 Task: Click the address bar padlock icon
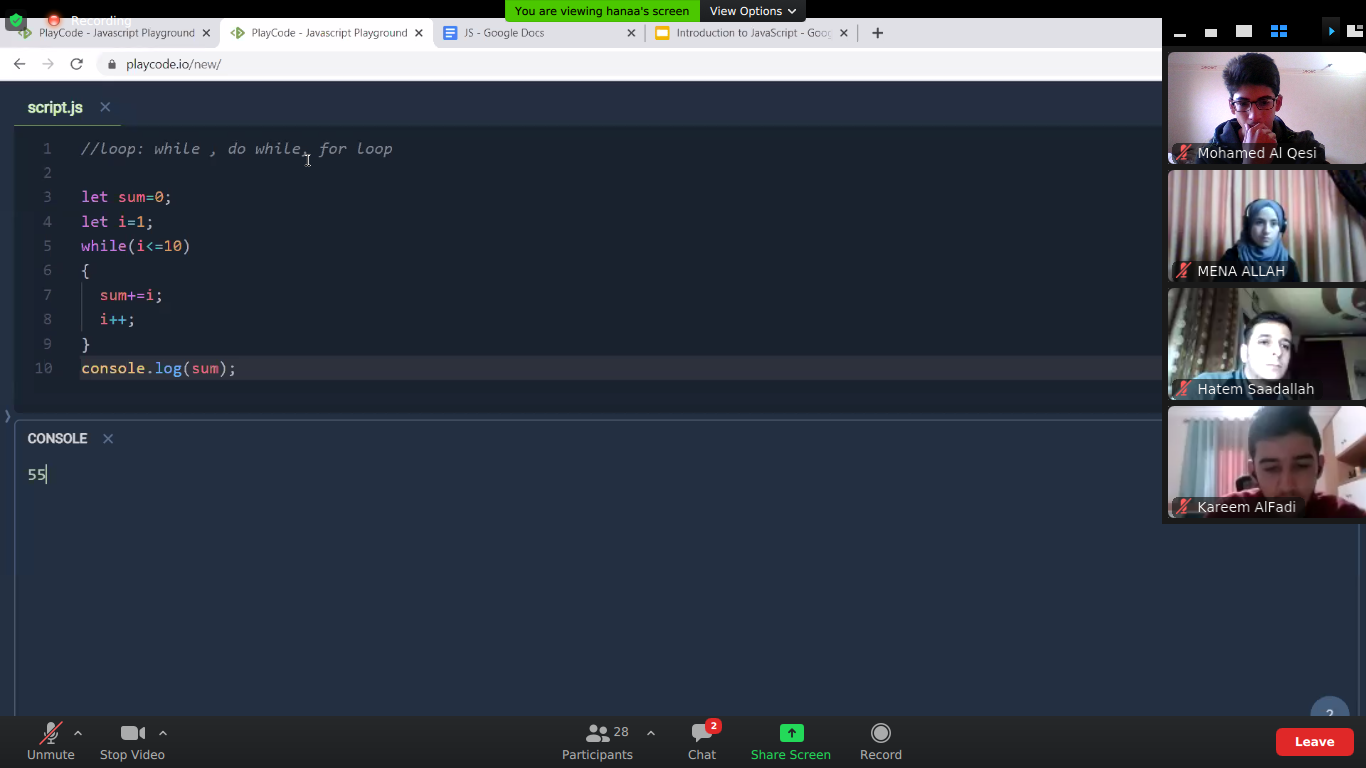(111, 64)
